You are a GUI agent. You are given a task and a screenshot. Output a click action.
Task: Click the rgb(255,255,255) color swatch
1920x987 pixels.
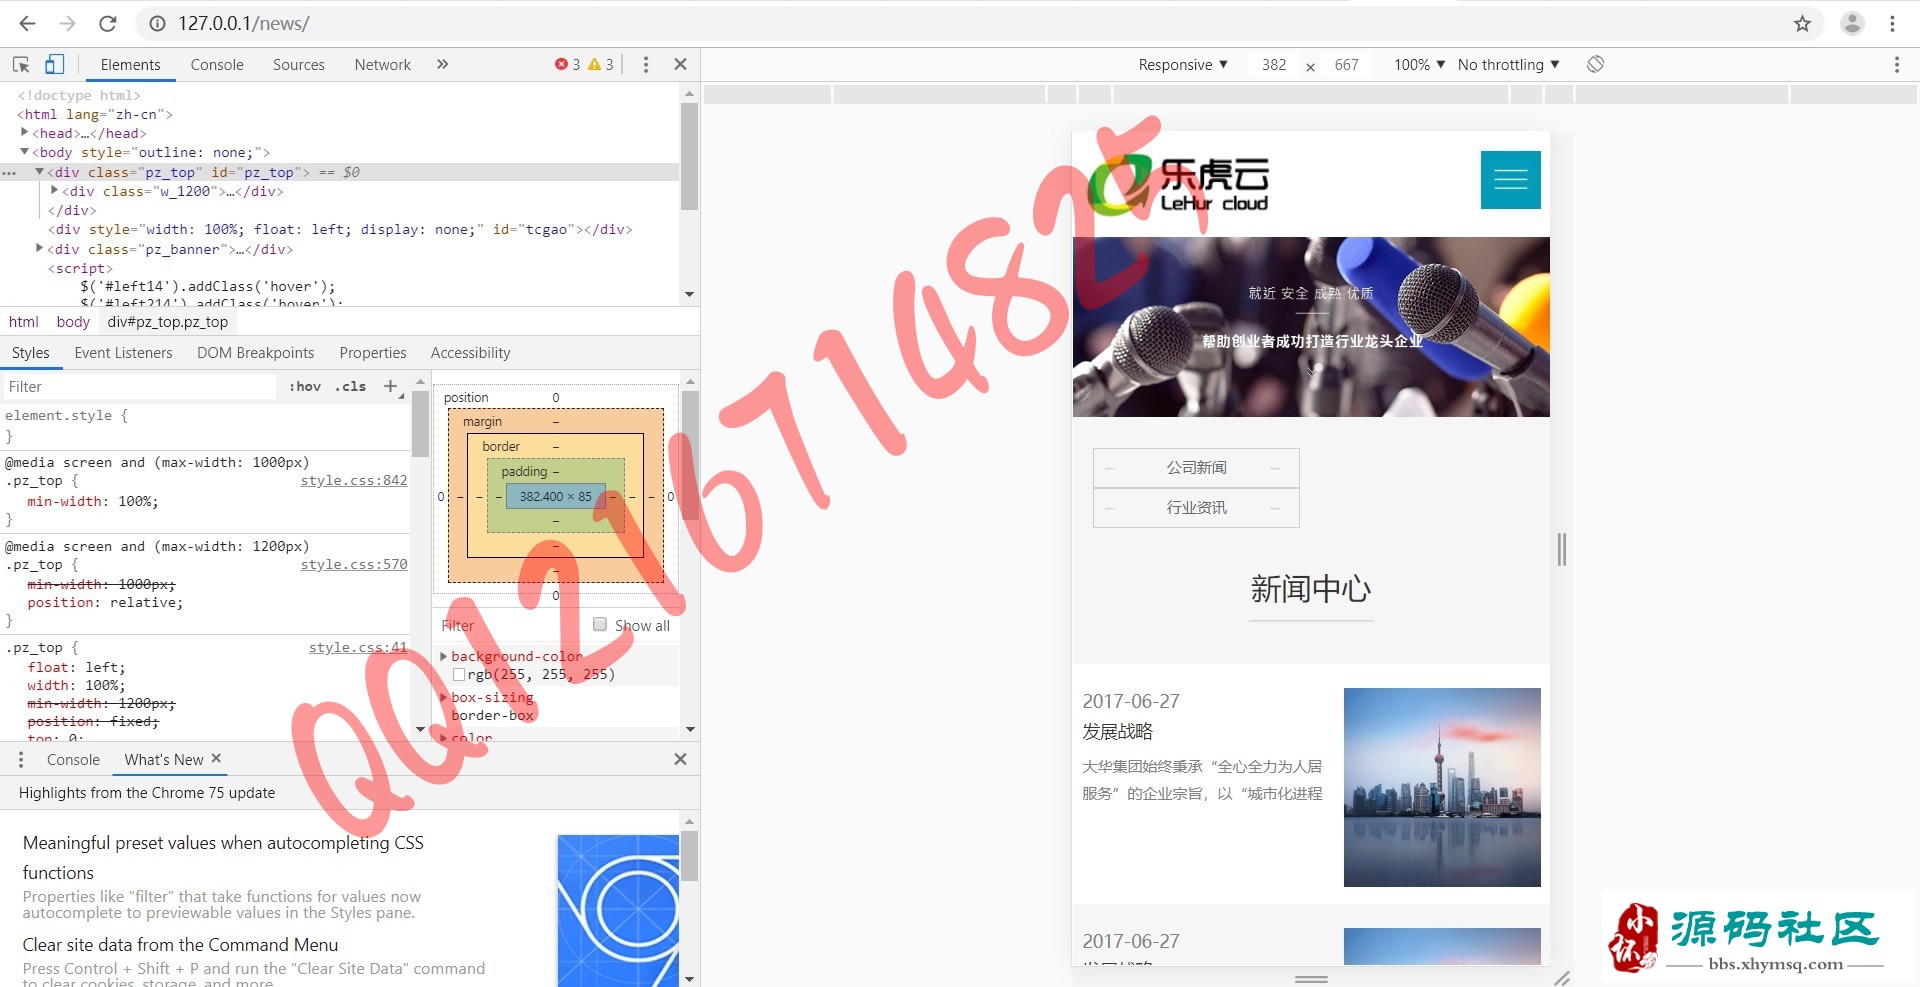pos(459,675)
